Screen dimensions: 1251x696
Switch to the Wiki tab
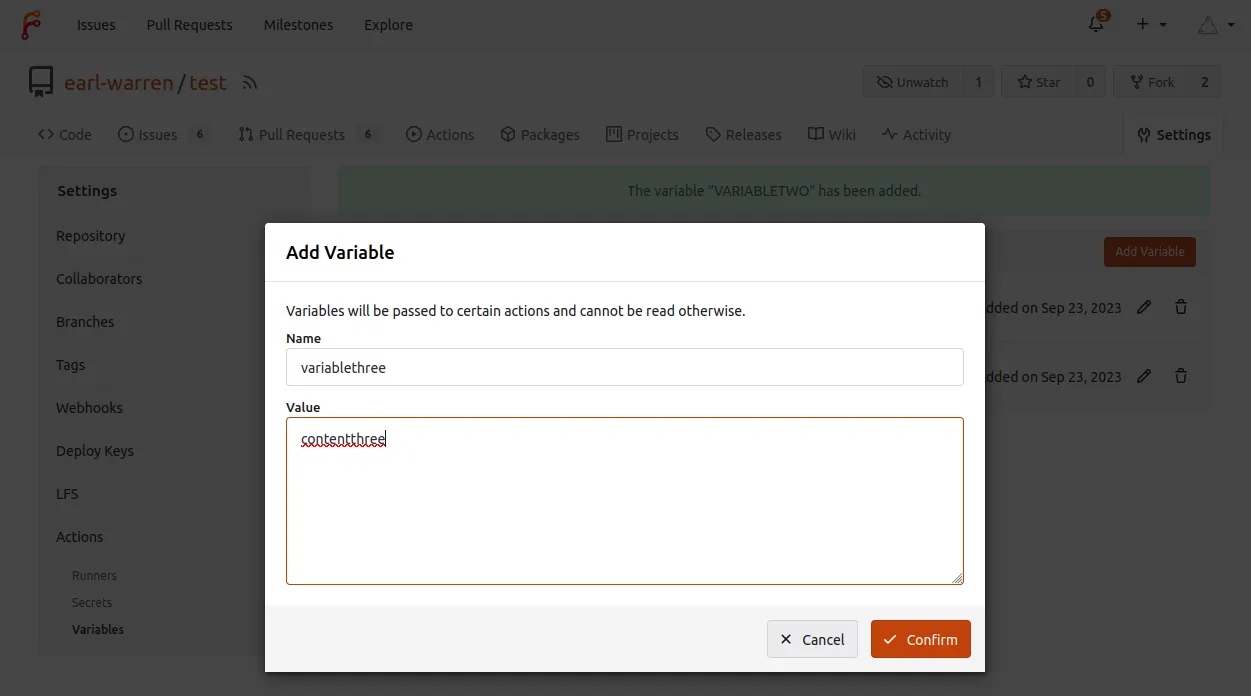point(831,134)
